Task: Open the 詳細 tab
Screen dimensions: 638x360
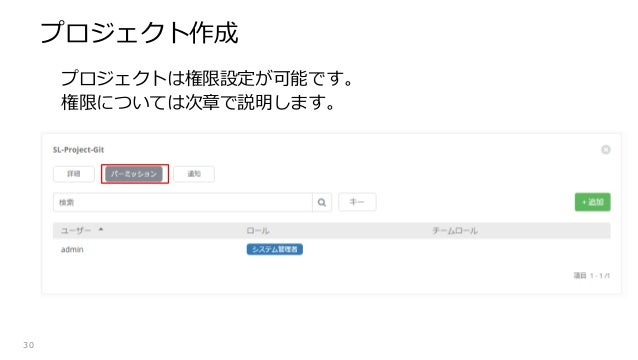Action: pos(74,174)
